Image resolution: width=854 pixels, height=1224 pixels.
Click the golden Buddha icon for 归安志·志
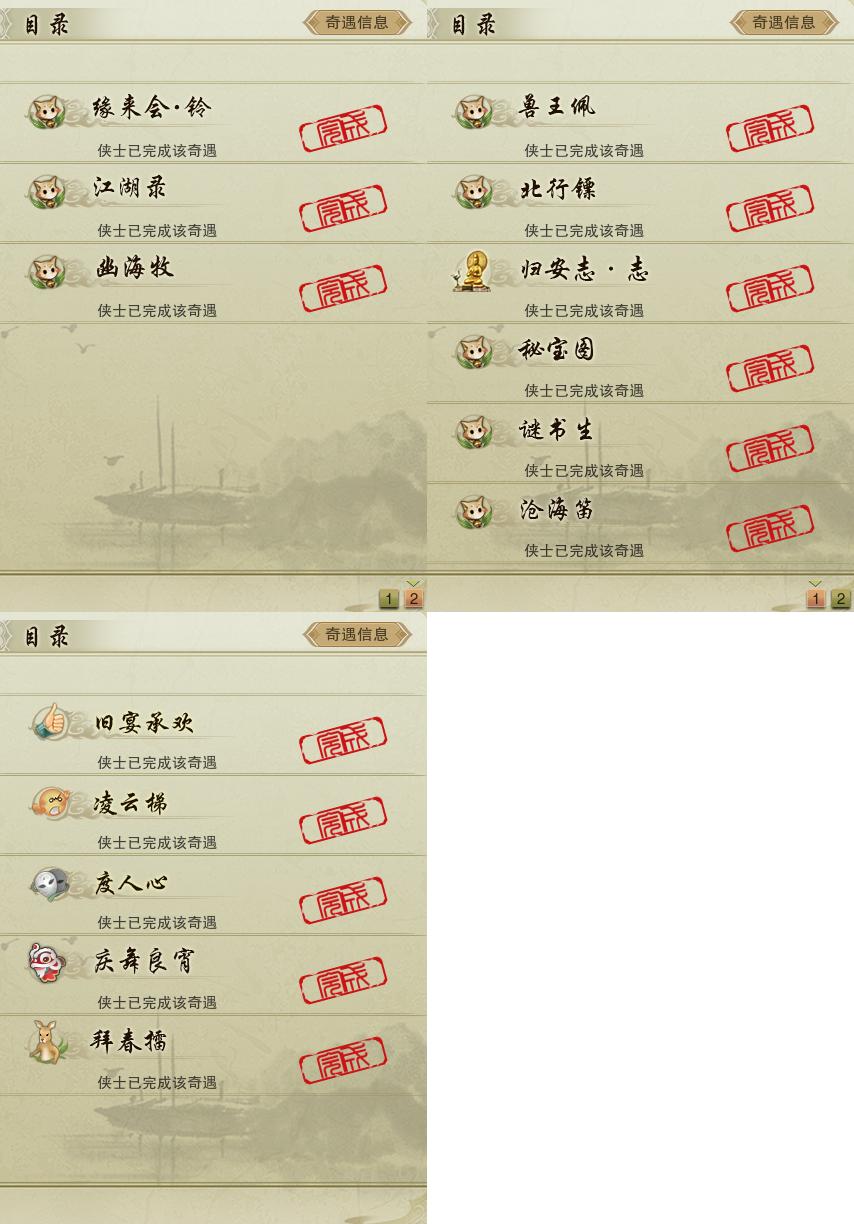click(x=472, y=271)
